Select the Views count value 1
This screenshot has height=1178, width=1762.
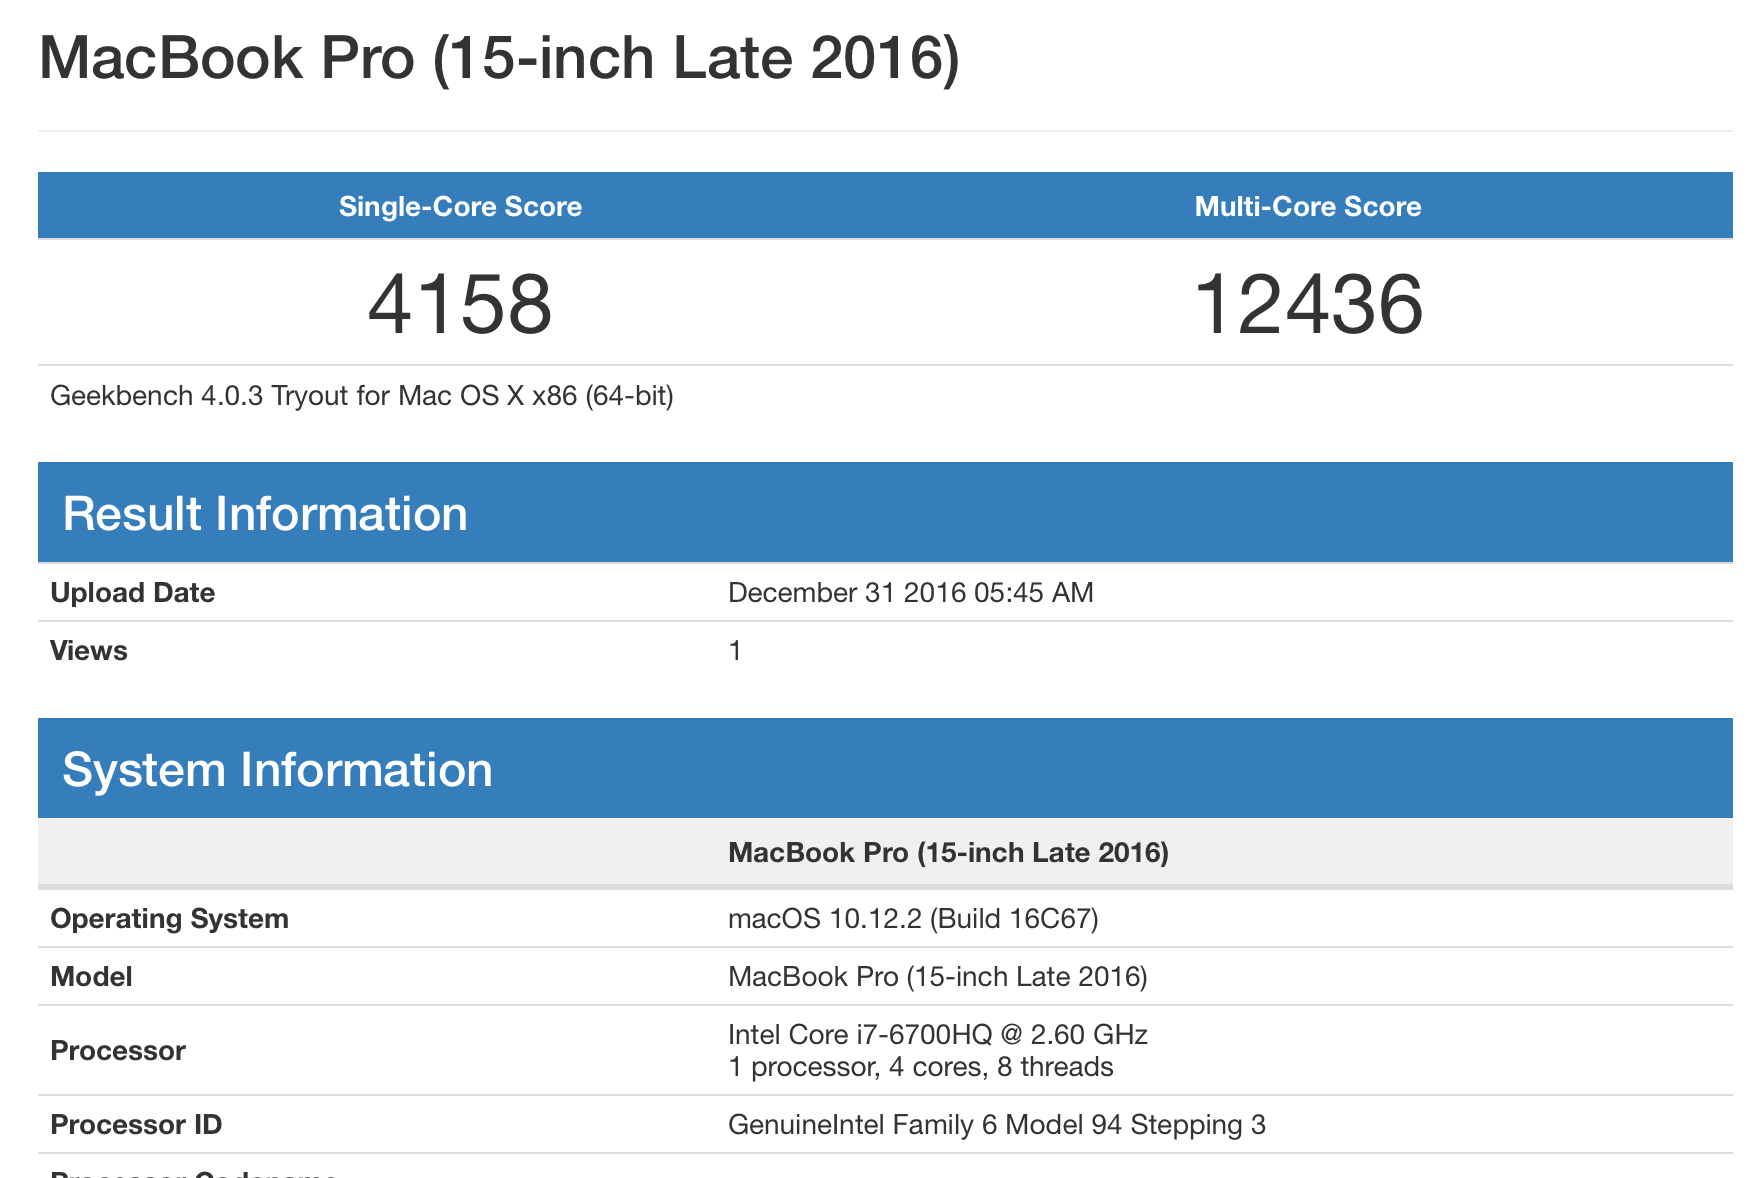pyautogui.click(x=735, y=651)
